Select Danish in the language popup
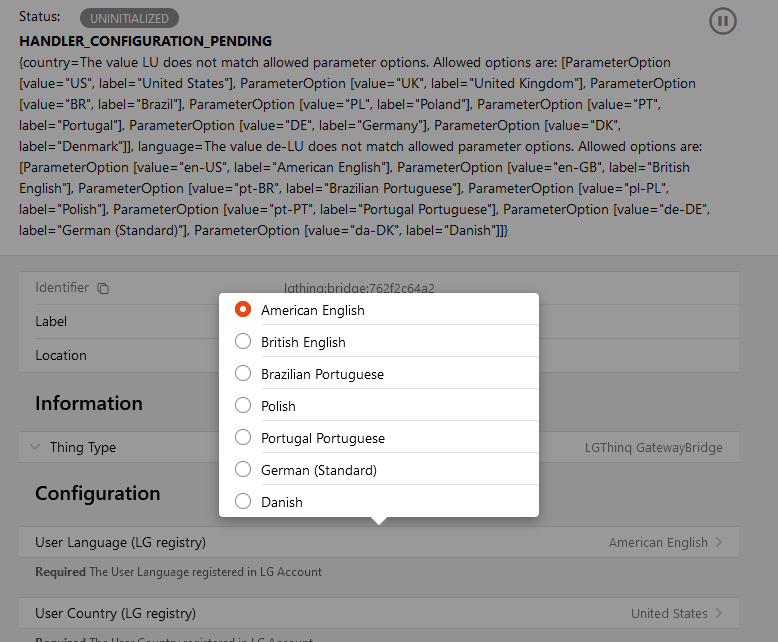The image size is (778, 642). [x=243, y=502]
